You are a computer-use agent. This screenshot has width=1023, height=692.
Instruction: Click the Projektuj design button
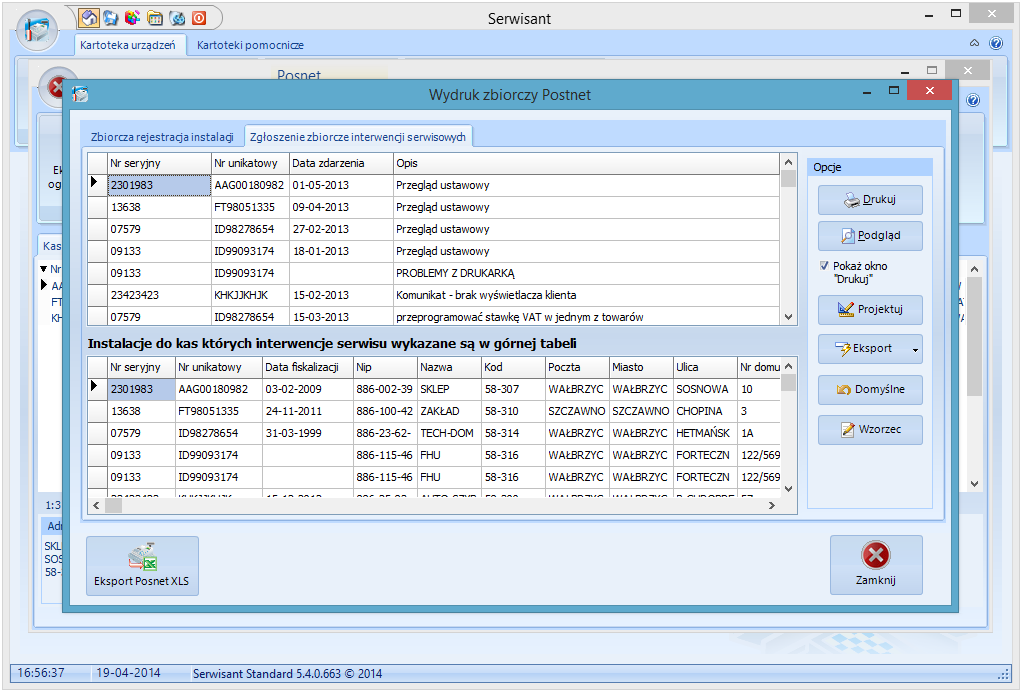(870, 309)
